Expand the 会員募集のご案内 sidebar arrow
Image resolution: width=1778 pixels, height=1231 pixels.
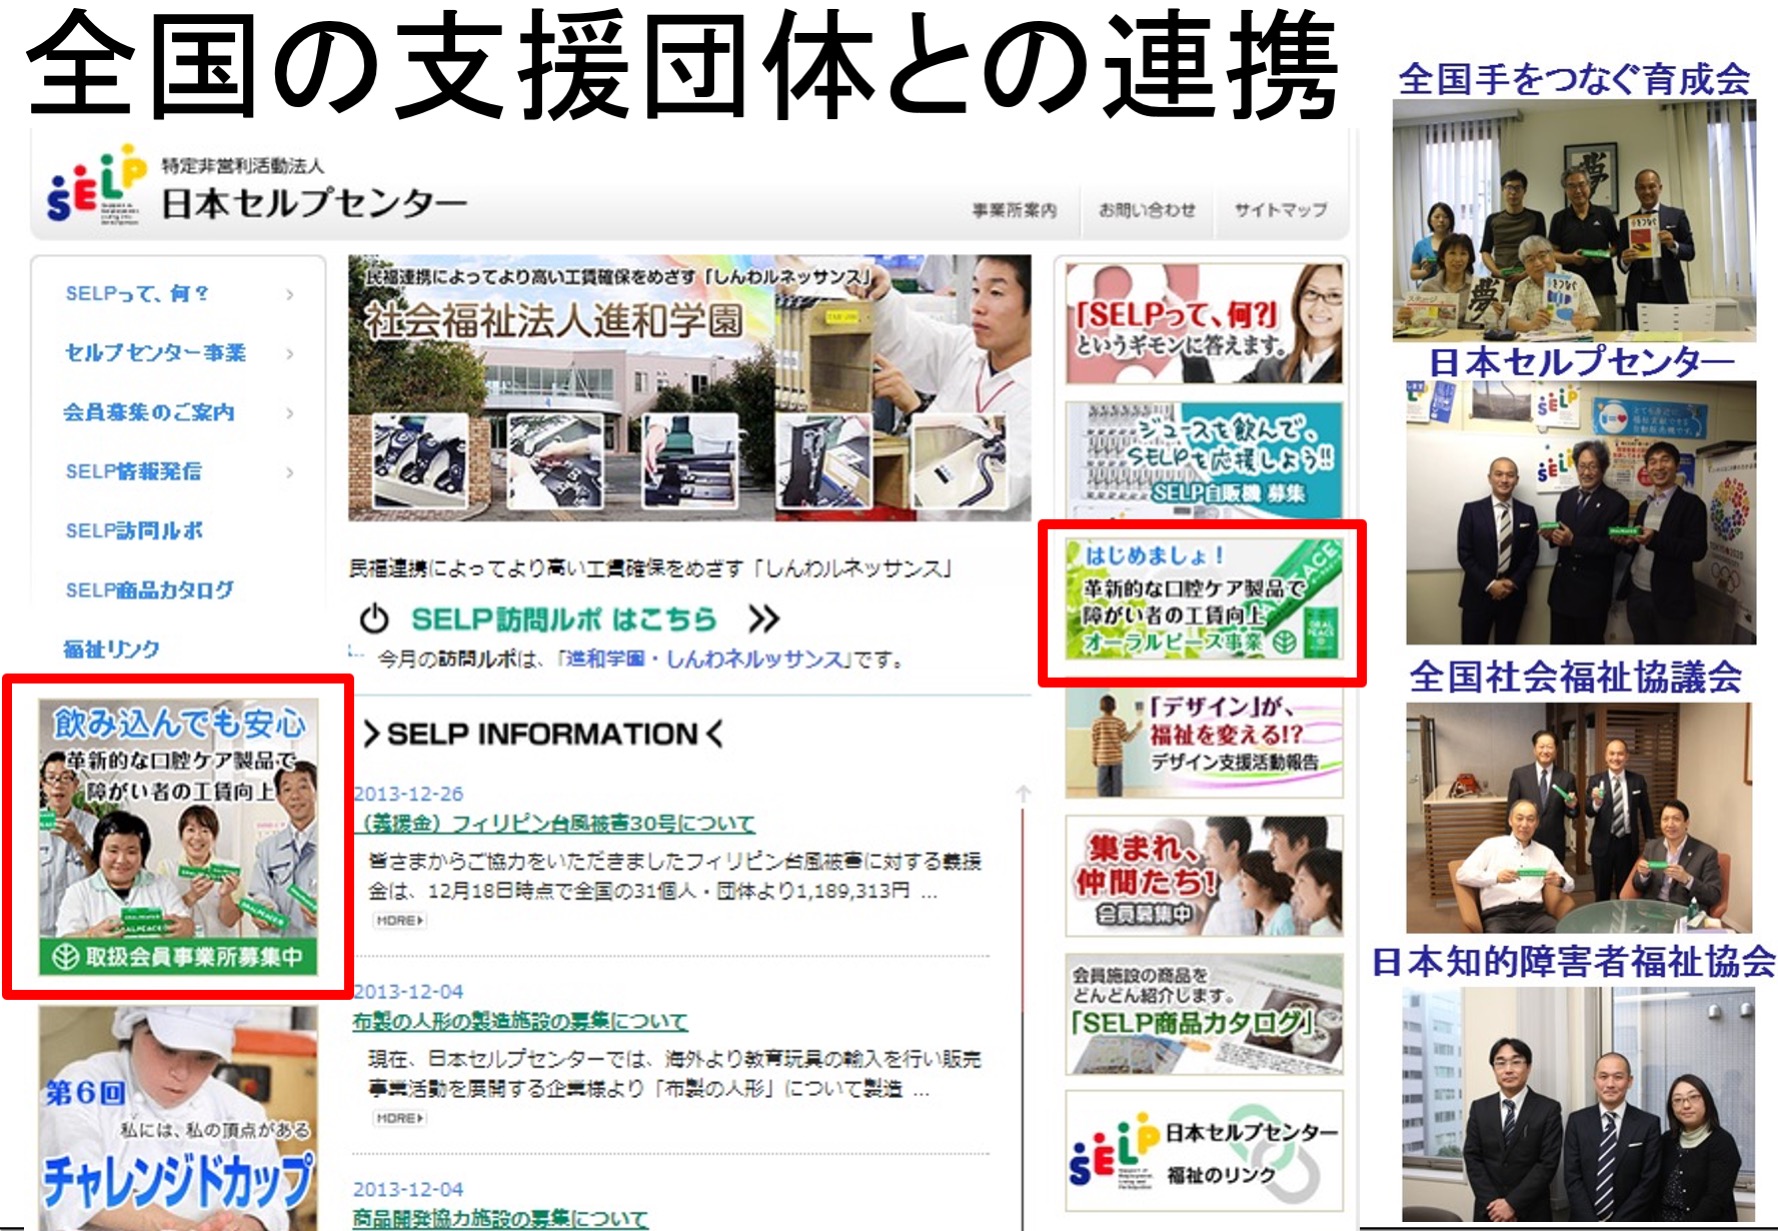289,412
